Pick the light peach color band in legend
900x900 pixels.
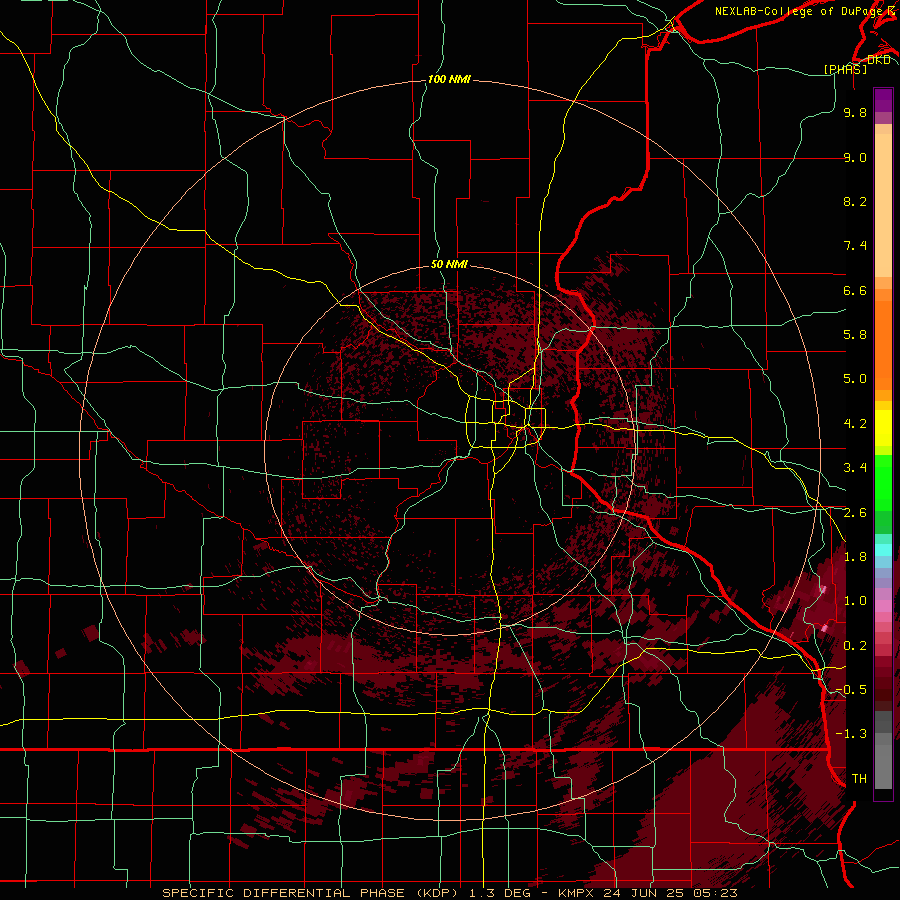[x=883, y=207]
